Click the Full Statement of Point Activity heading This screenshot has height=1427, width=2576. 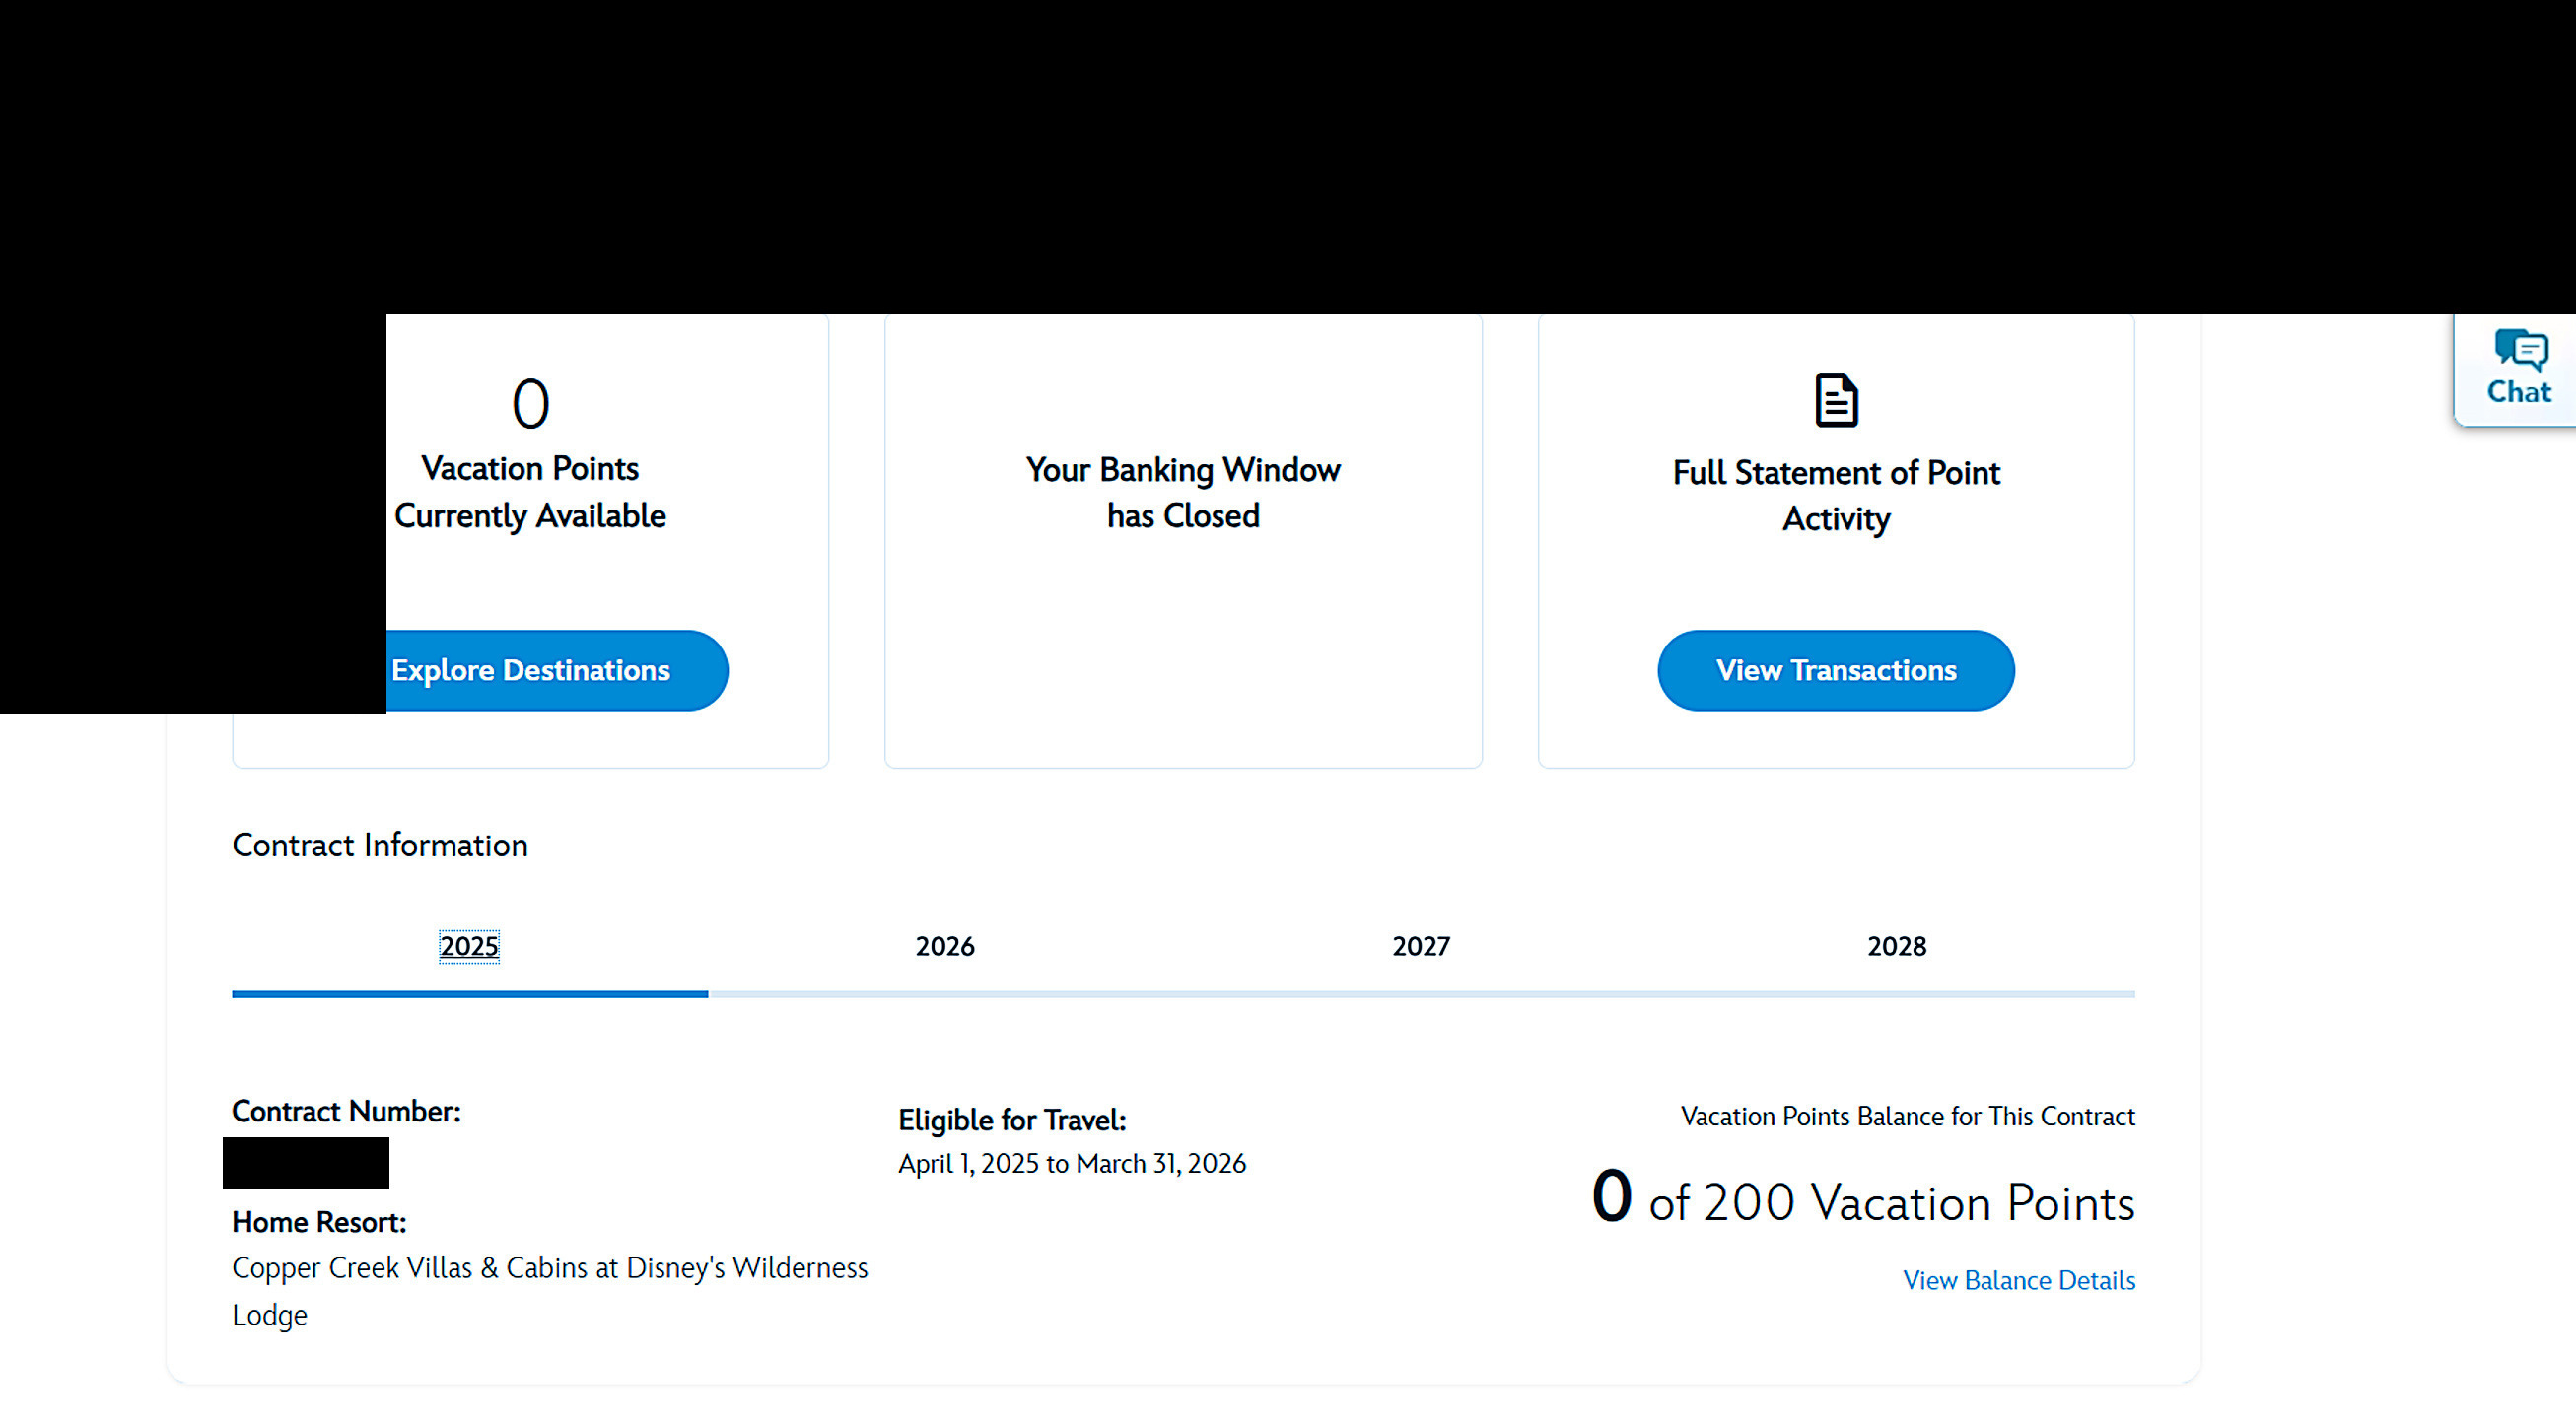tap(1836, 496)
